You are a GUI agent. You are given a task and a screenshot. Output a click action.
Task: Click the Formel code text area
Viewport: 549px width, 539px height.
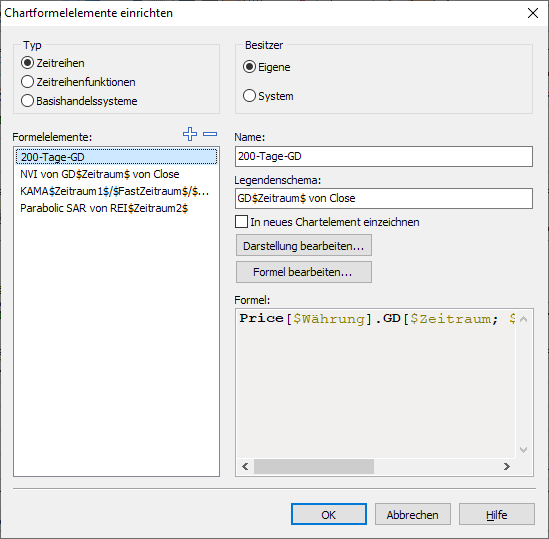tap(376, 383)
